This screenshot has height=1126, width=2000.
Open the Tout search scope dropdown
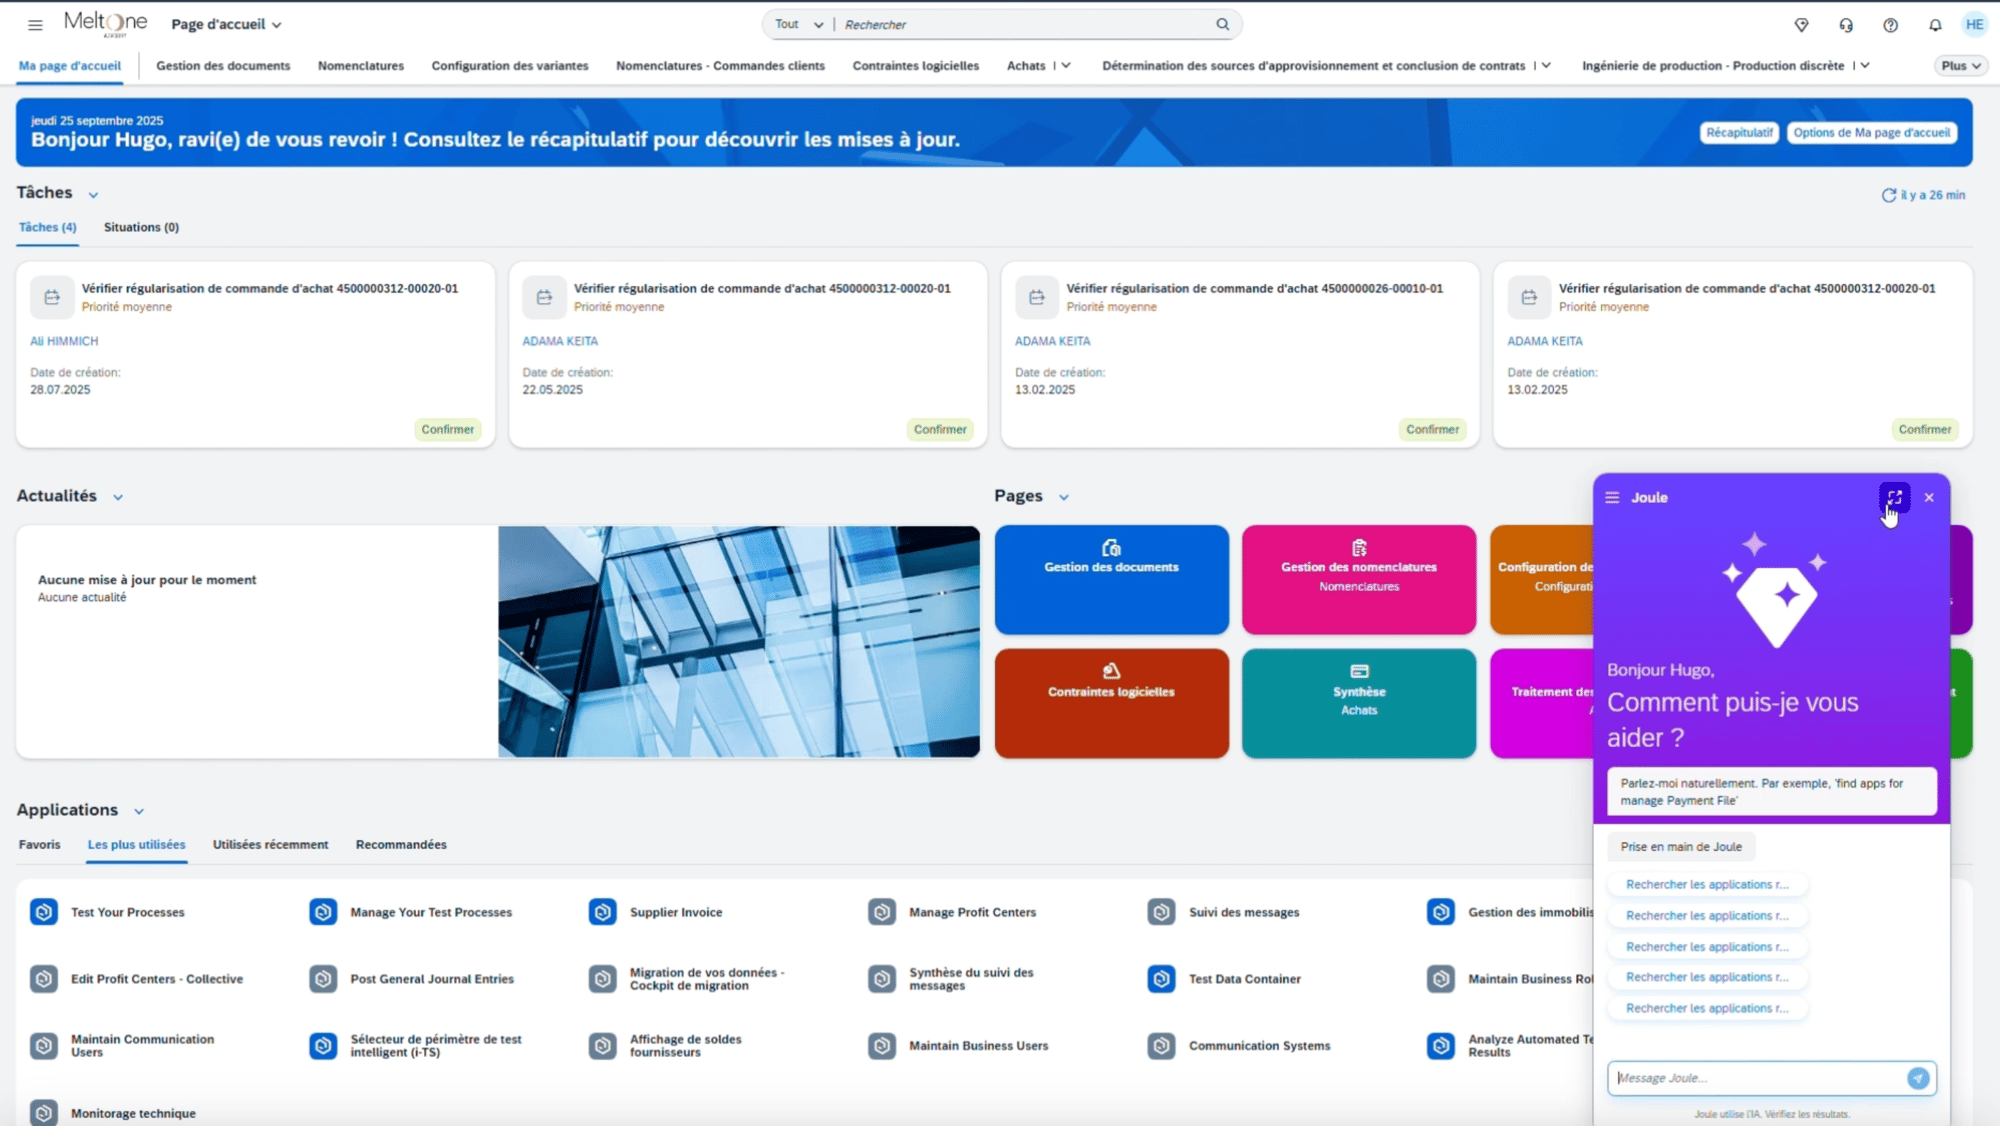tap(799, 25)
